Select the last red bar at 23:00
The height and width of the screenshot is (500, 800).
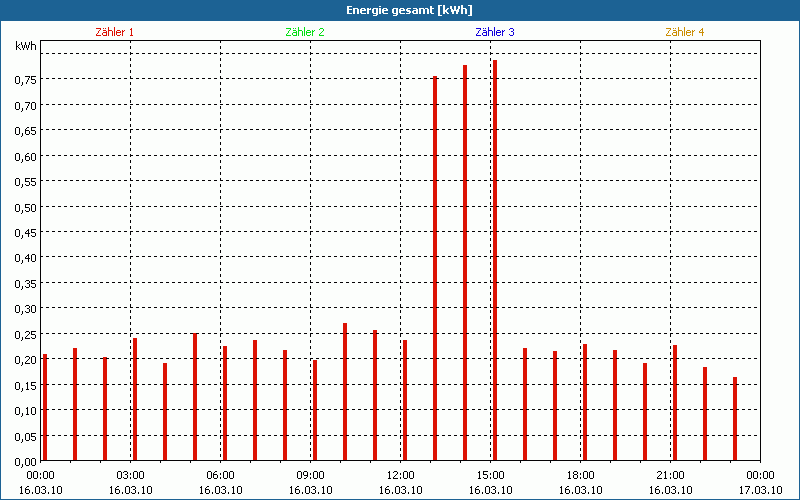pyautogui.click(x=735, y=419)
